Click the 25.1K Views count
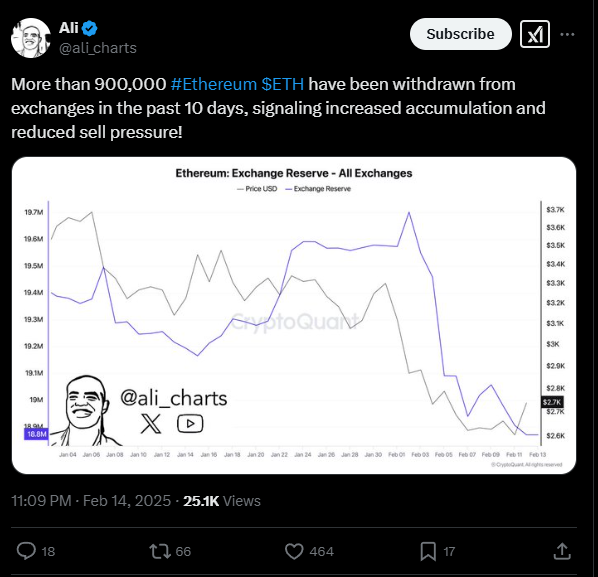Viewport: 598px width, 577px height. point(222,501)
